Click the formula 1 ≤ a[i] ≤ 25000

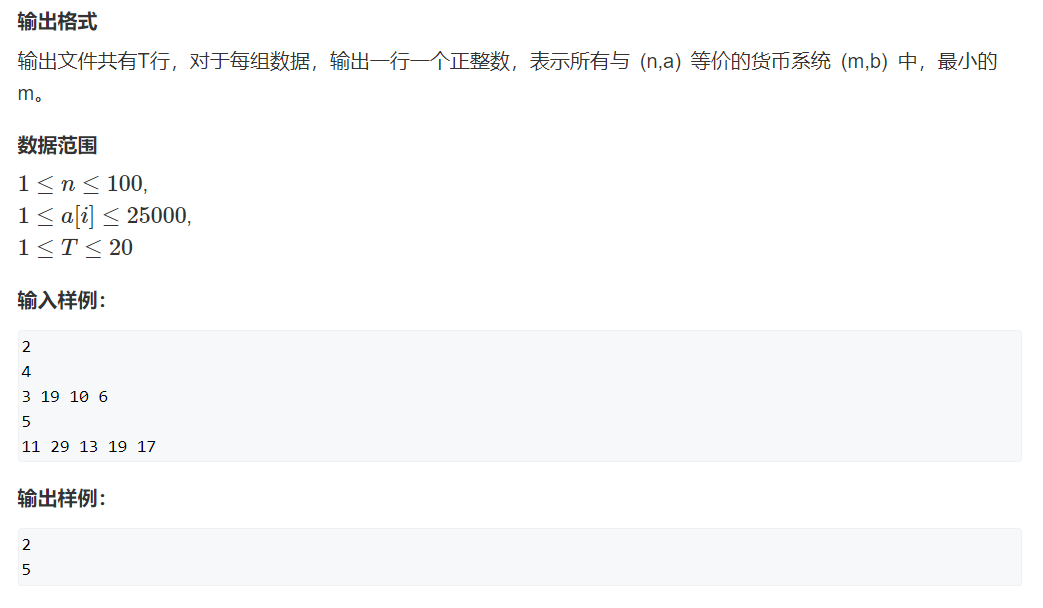click(104, 216)
